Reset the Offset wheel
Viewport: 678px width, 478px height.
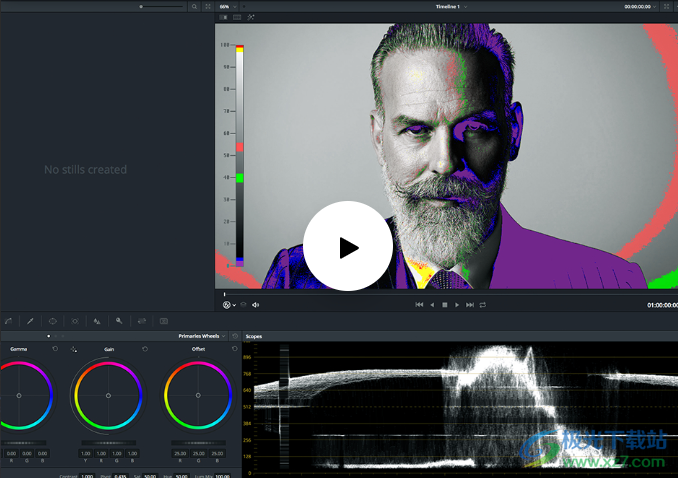click(x=235, y=349)
